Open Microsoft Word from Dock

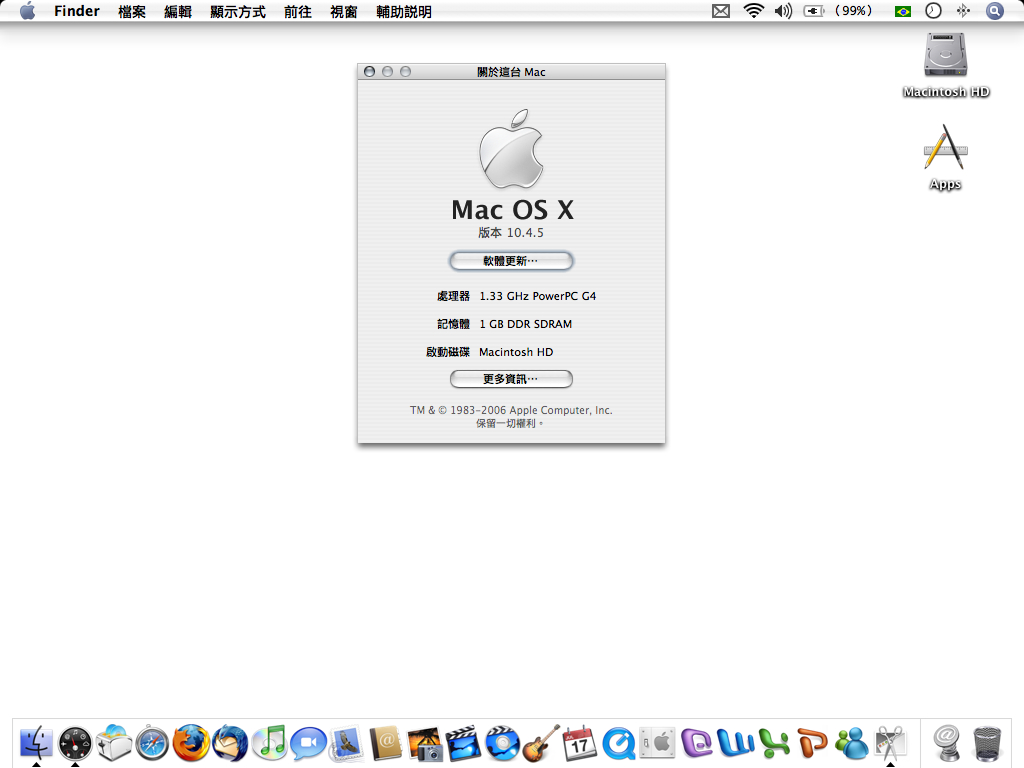tap(735, 743)
